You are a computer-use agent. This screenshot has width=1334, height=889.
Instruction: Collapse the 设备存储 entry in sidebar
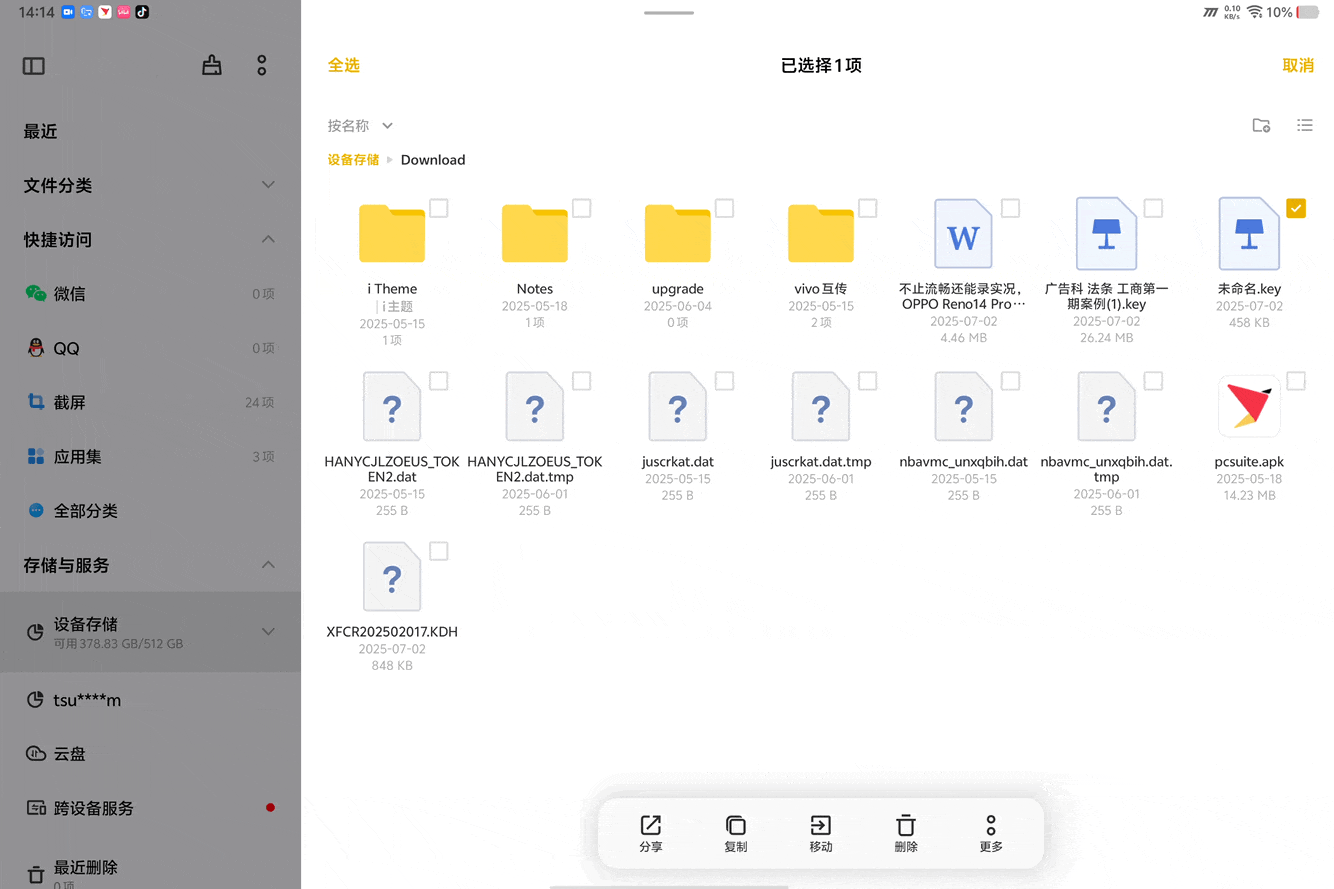[268, 631]
